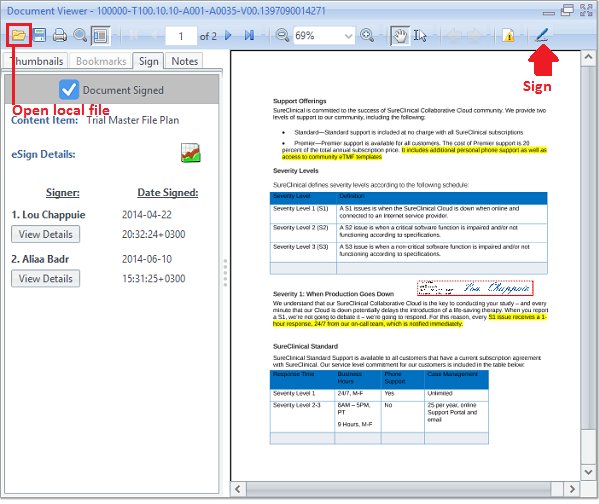
Task: Toggle the Document Signed checkbox
Action: point(69,90)
